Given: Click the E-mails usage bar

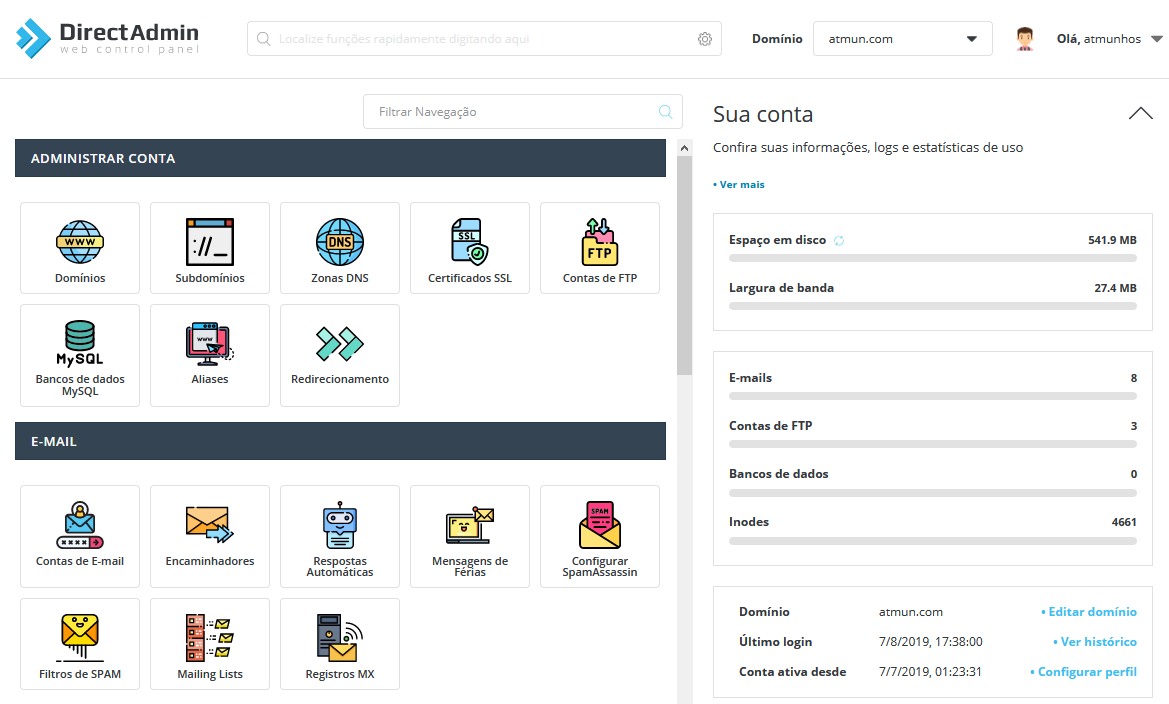Looking at the screenshot, I should pyautogui.click(x=933, y=396).
